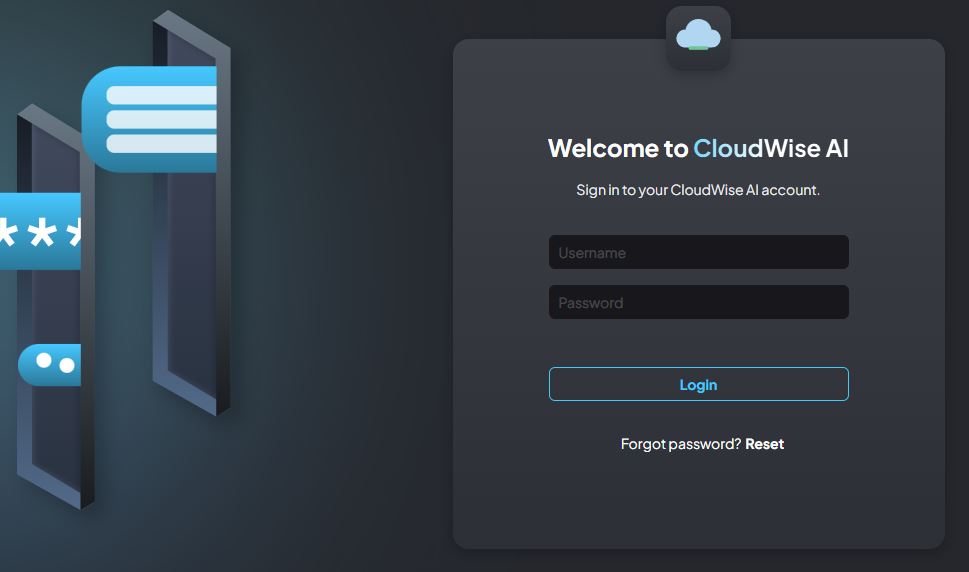Select 'Sign in to your CloudWise AI account.' text
Image resolution: width=969 pixels, height=572 pixels.
pyautogui.click(x=698, y=190)
